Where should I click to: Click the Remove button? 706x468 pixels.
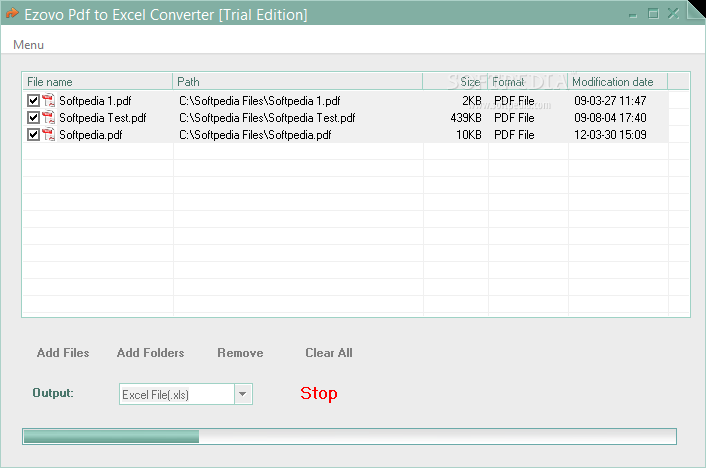(240, 353)
